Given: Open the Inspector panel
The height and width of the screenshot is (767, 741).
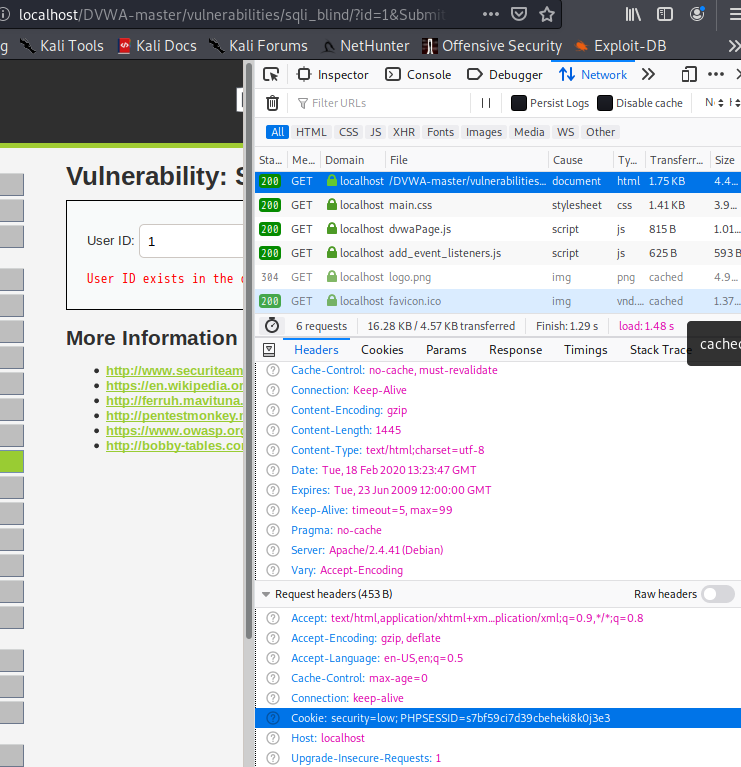Looking at the screenshot, I should (333, 75).
